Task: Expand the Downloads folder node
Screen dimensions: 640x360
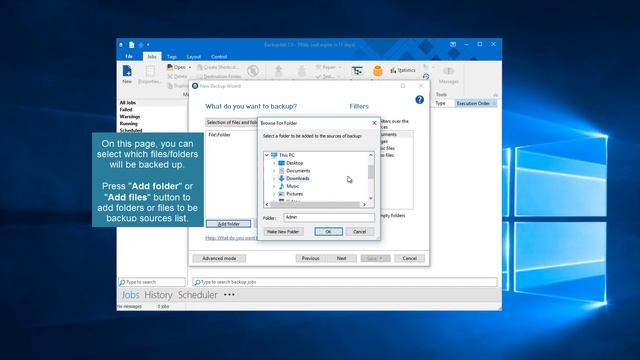Action: point(274,178)
